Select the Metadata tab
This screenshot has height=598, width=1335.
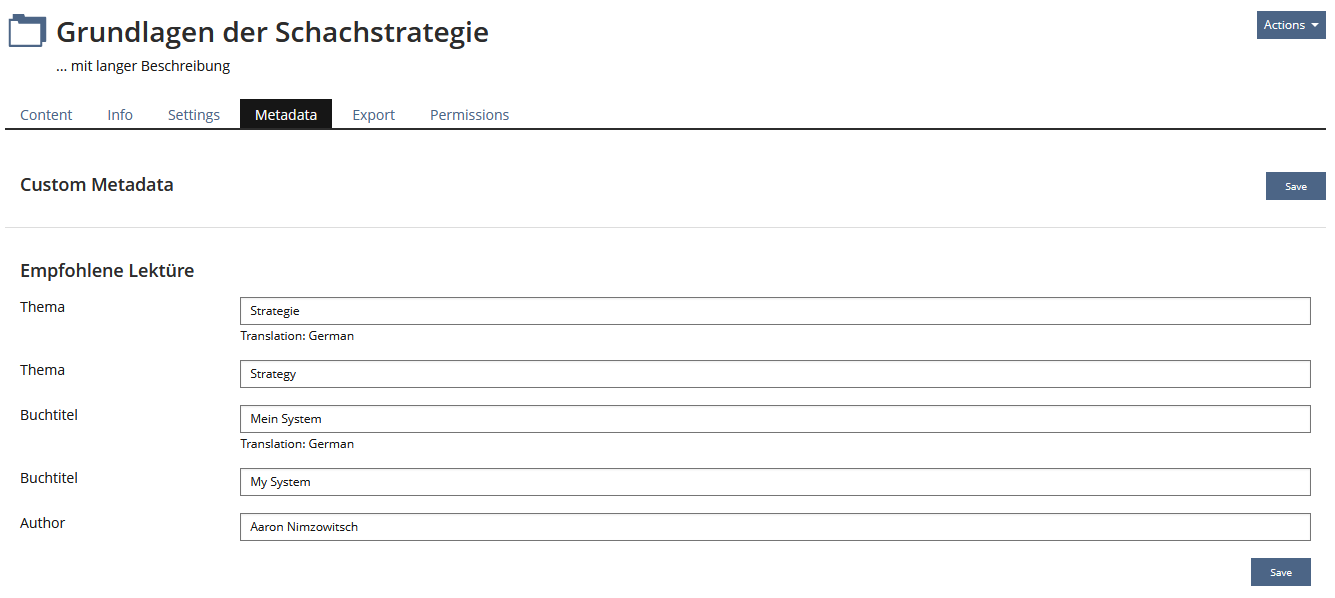tap(286, 115)
